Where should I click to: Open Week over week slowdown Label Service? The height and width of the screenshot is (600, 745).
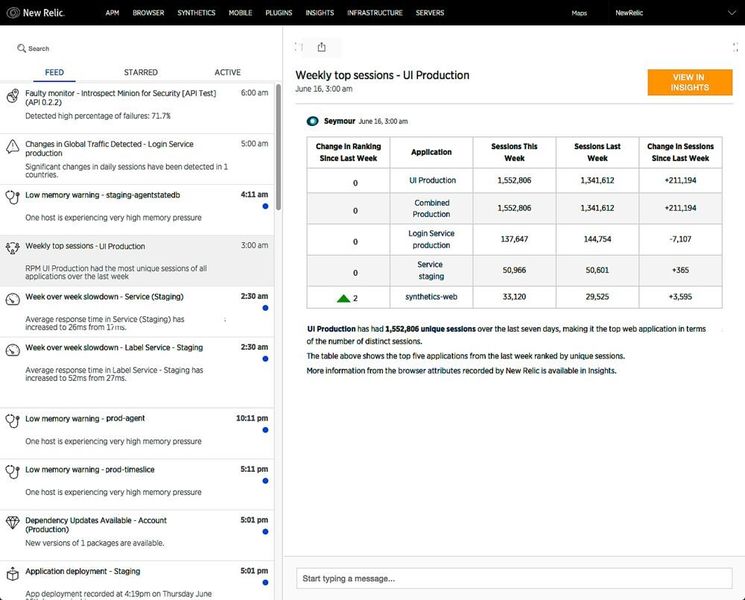(137, 372)
